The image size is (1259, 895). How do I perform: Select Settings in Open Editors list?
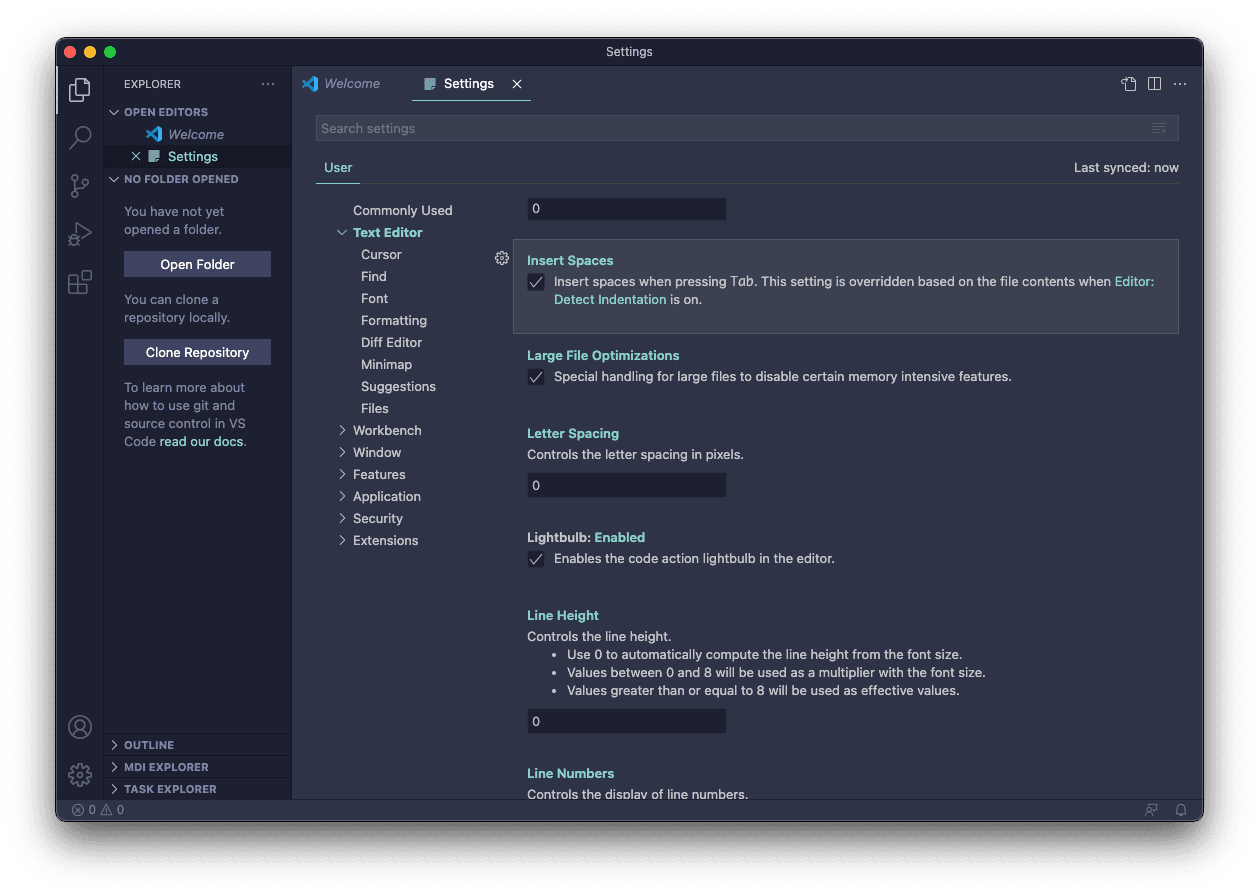[197, 156]
